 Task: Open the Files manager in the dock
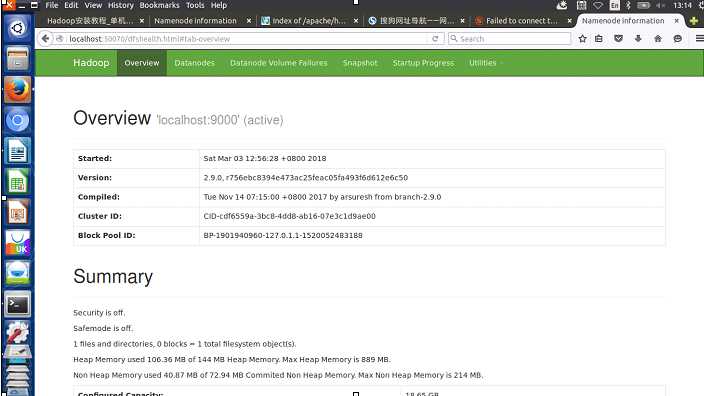pyautogui.click(x=18, y=59)
